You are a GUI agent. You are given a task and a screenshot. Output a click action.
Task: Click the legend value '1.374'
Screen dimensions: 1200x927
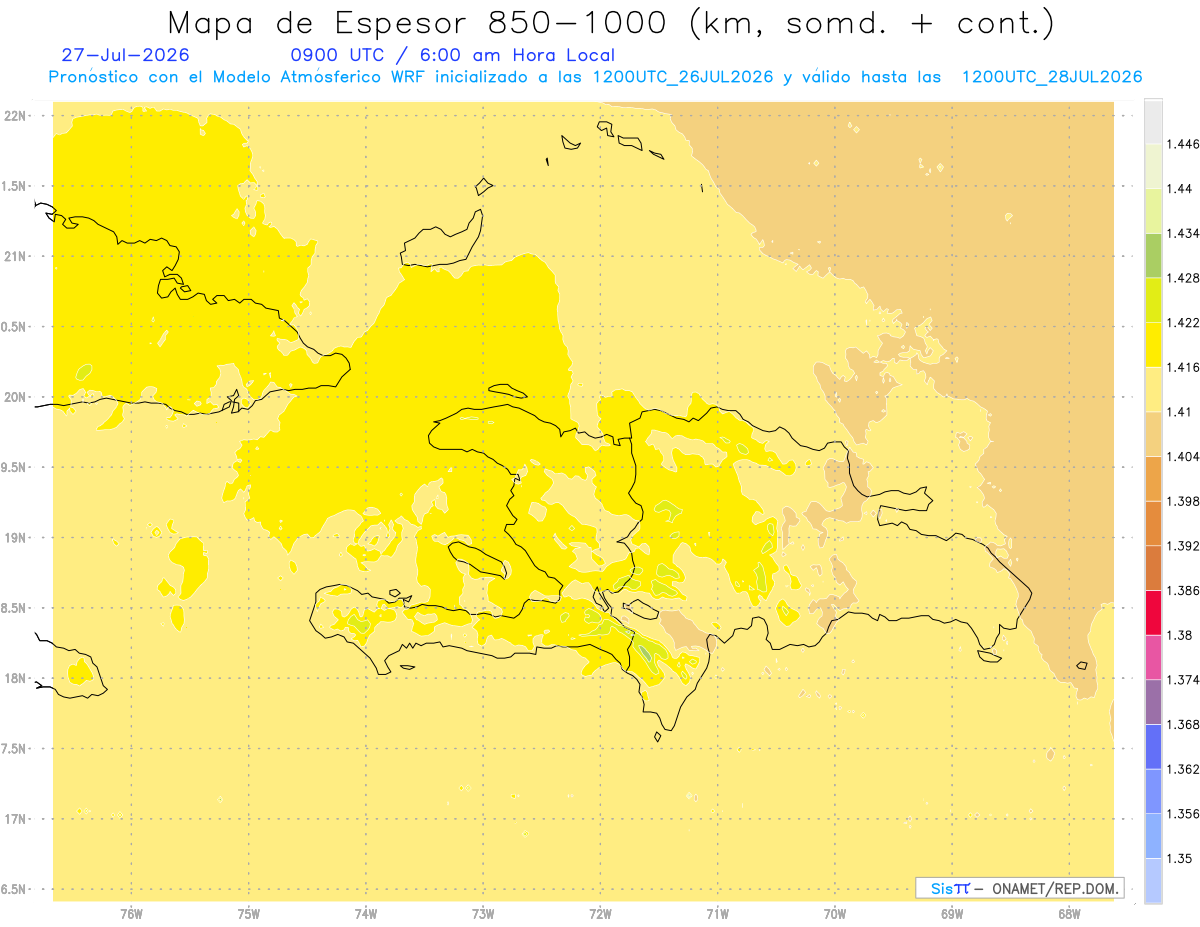(x=1183, y=679)
